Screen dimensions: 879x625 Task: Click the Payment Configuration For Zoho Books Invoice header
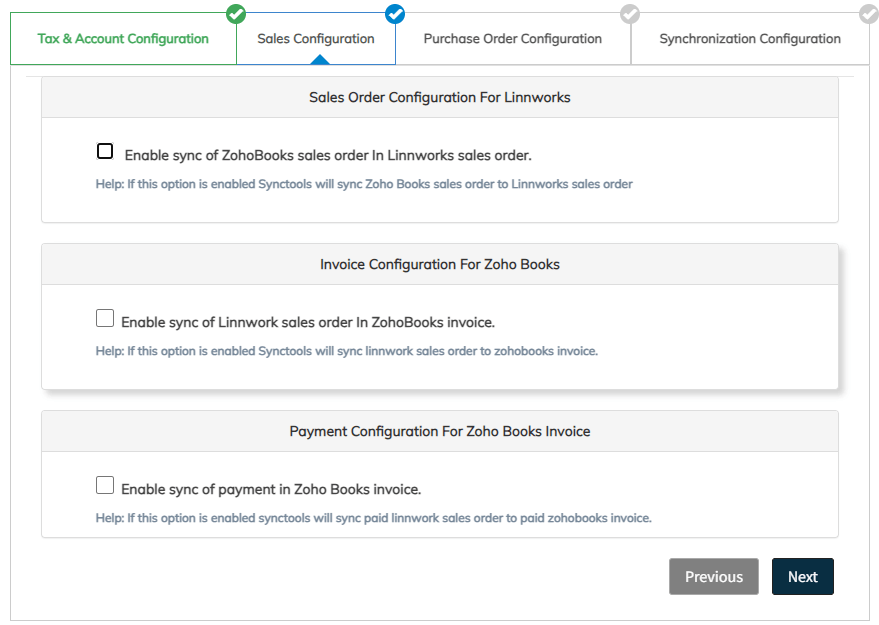point(440,432)
